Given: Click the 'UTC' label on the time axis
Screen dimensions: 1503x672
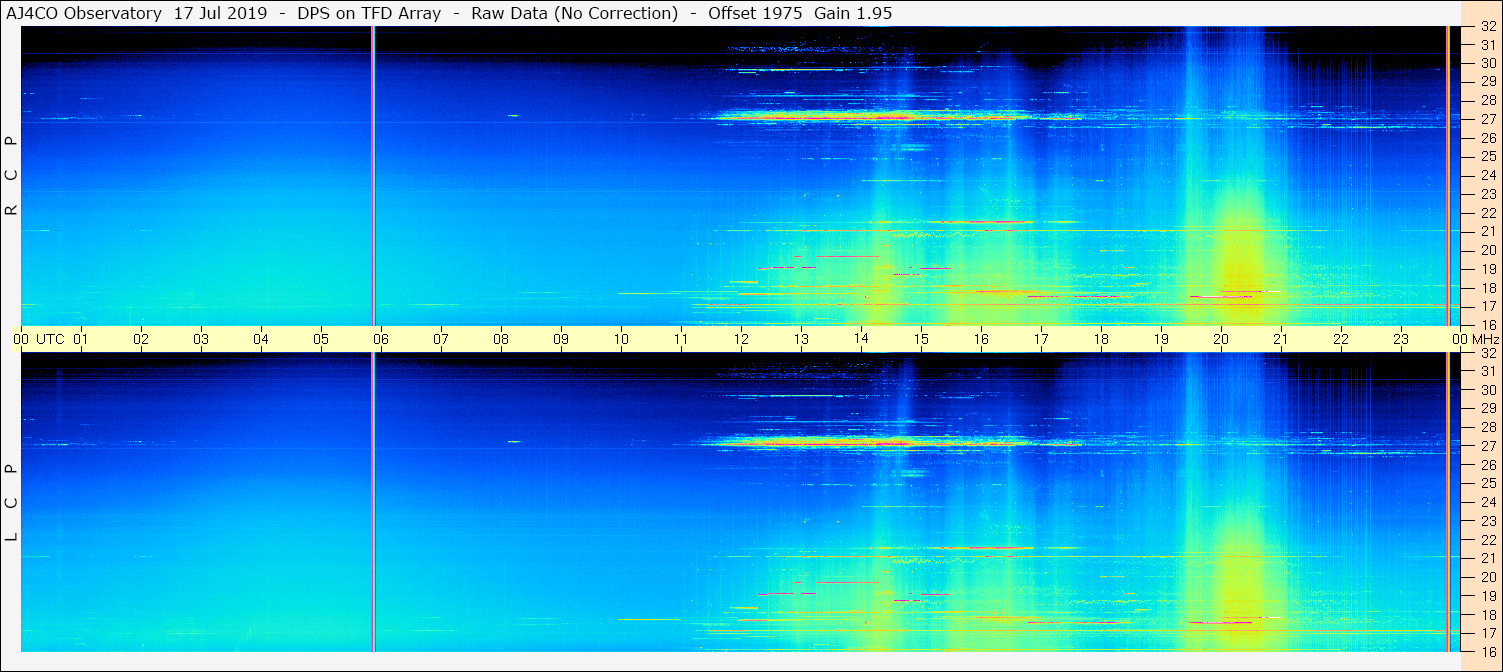Looking at the screenshot, I should (50, 339).
